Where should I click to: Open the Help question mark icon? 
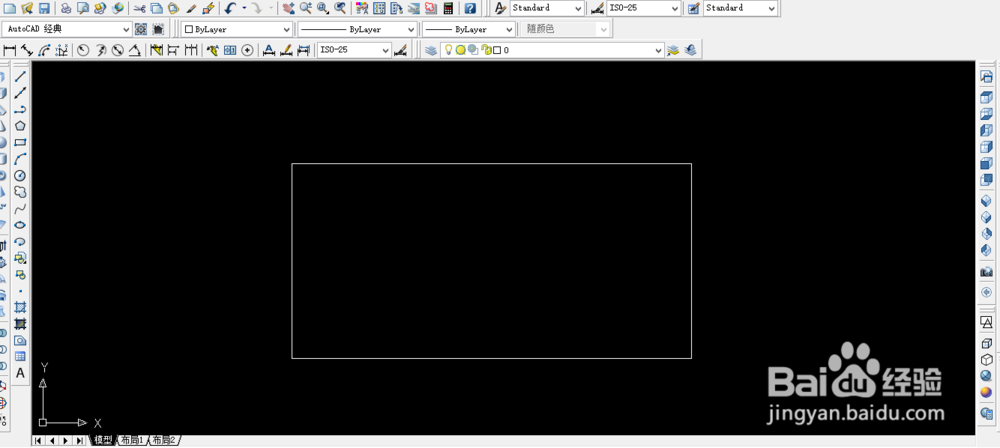pyautogui.click(x=470, y=8)
